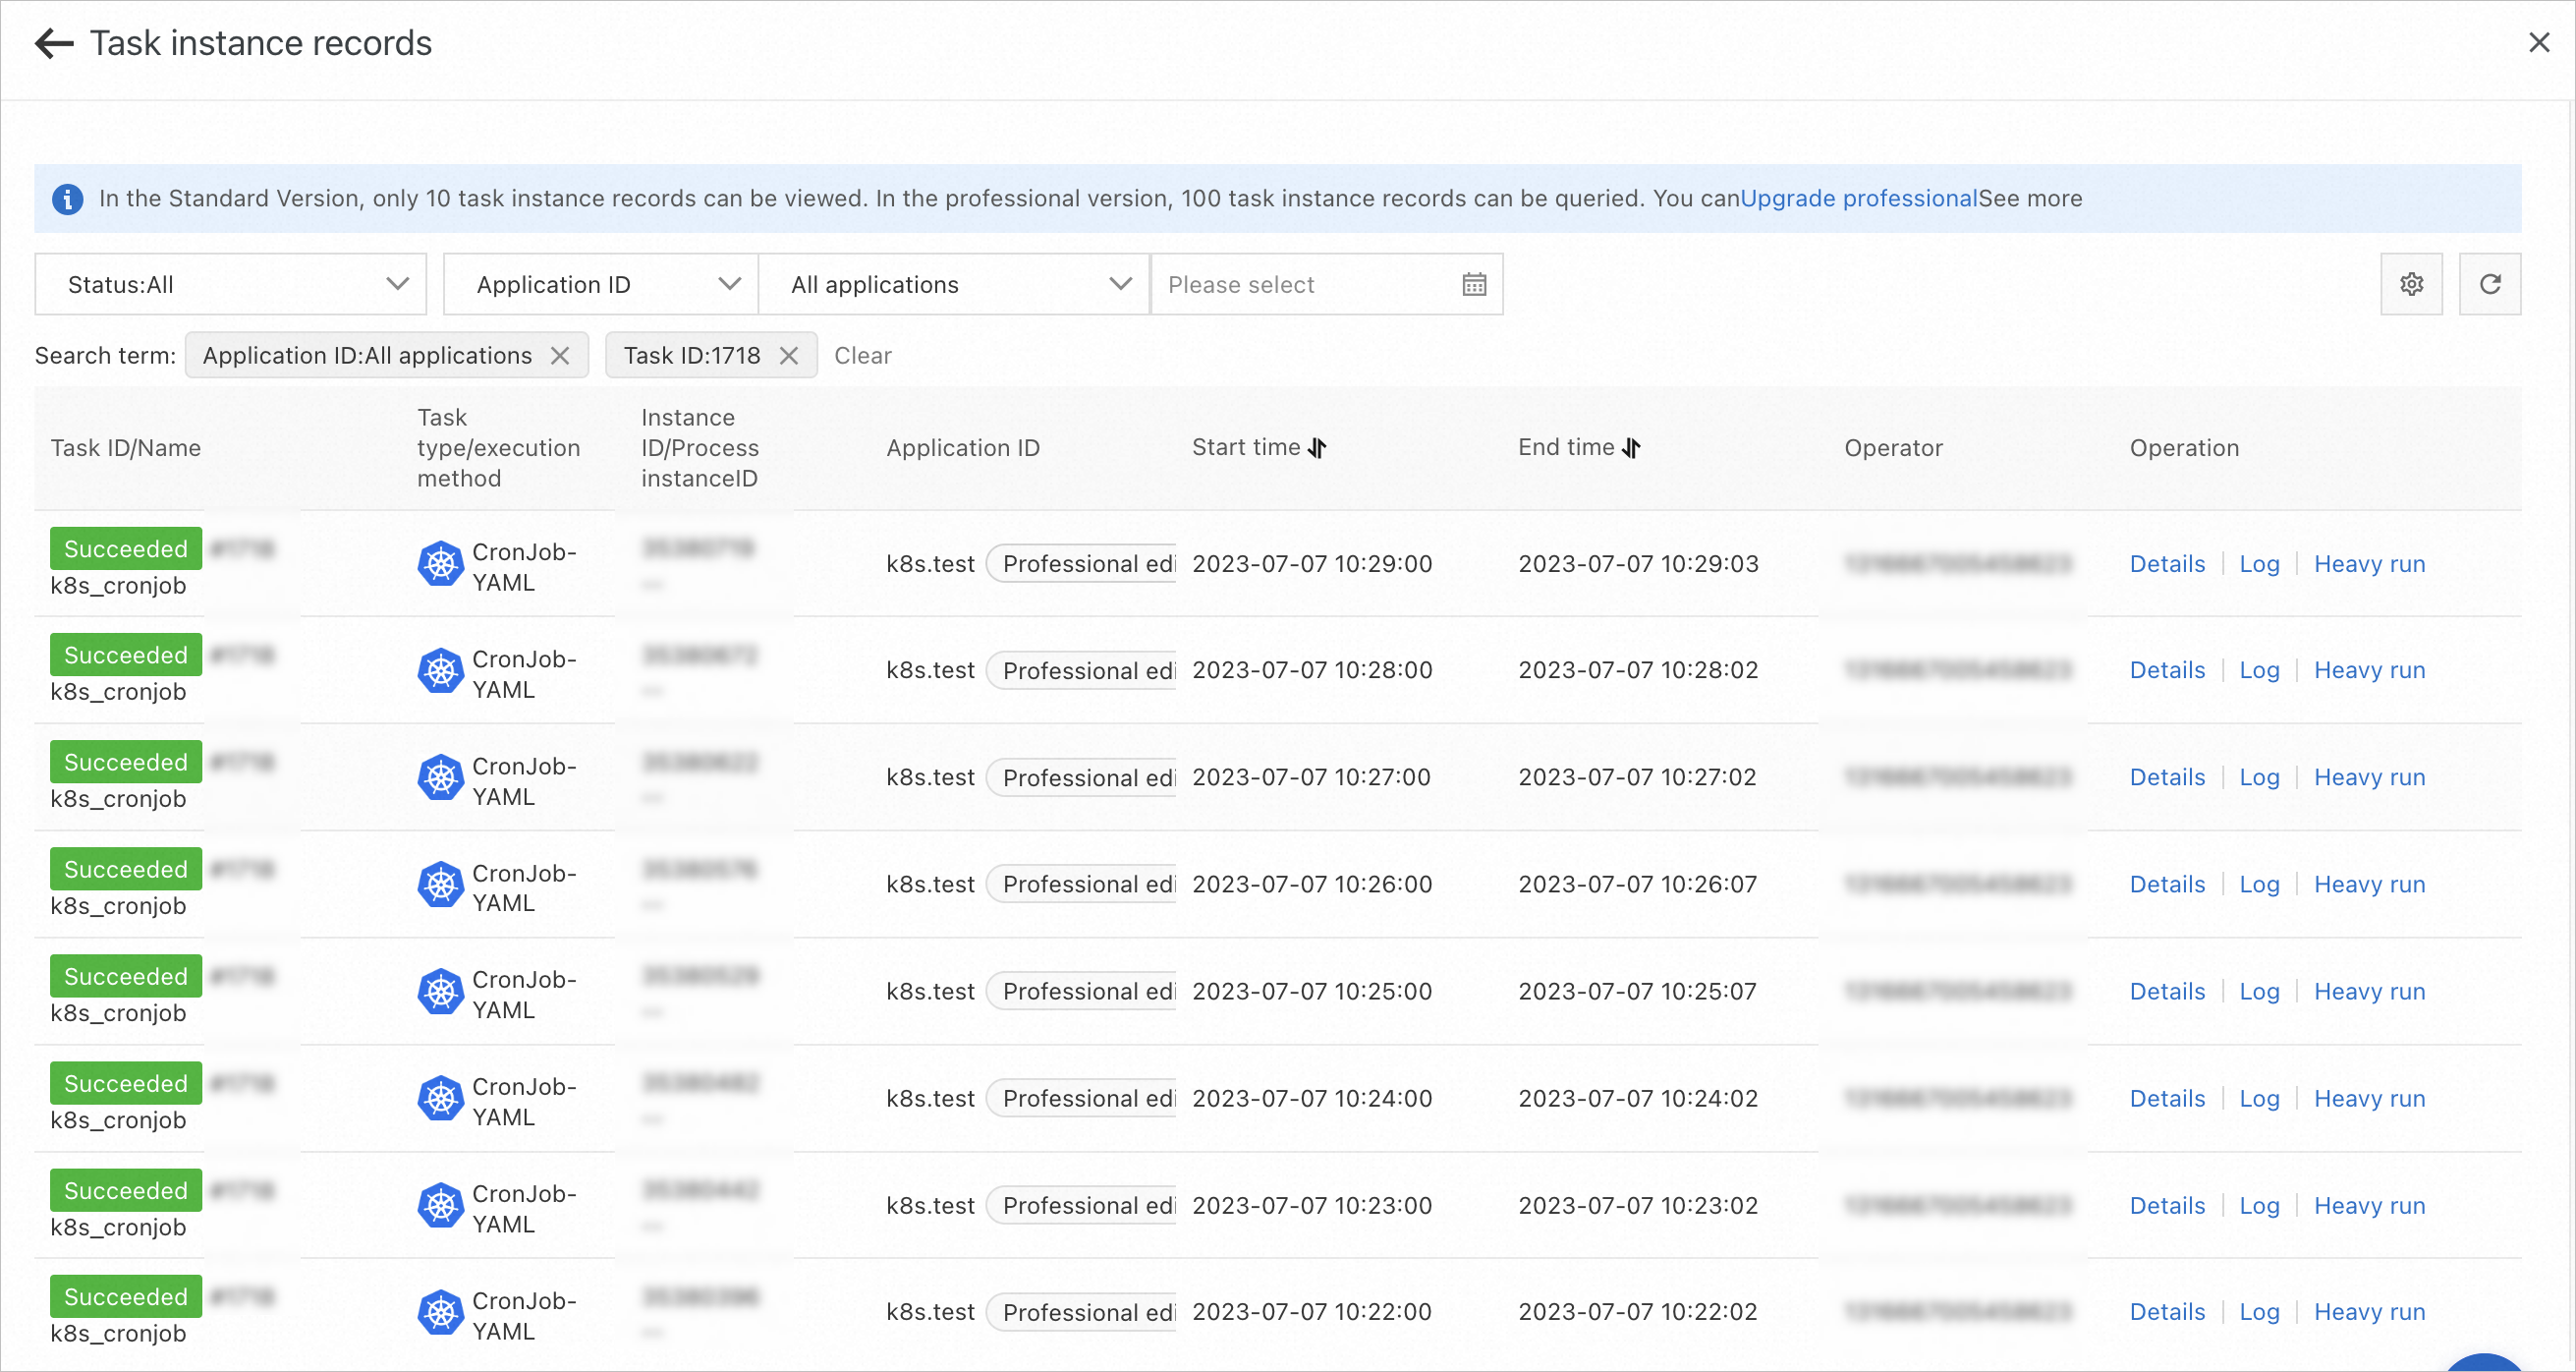
Task: Click Heavy run for the 10:25:00 instance
Action: click(2369, 991)
